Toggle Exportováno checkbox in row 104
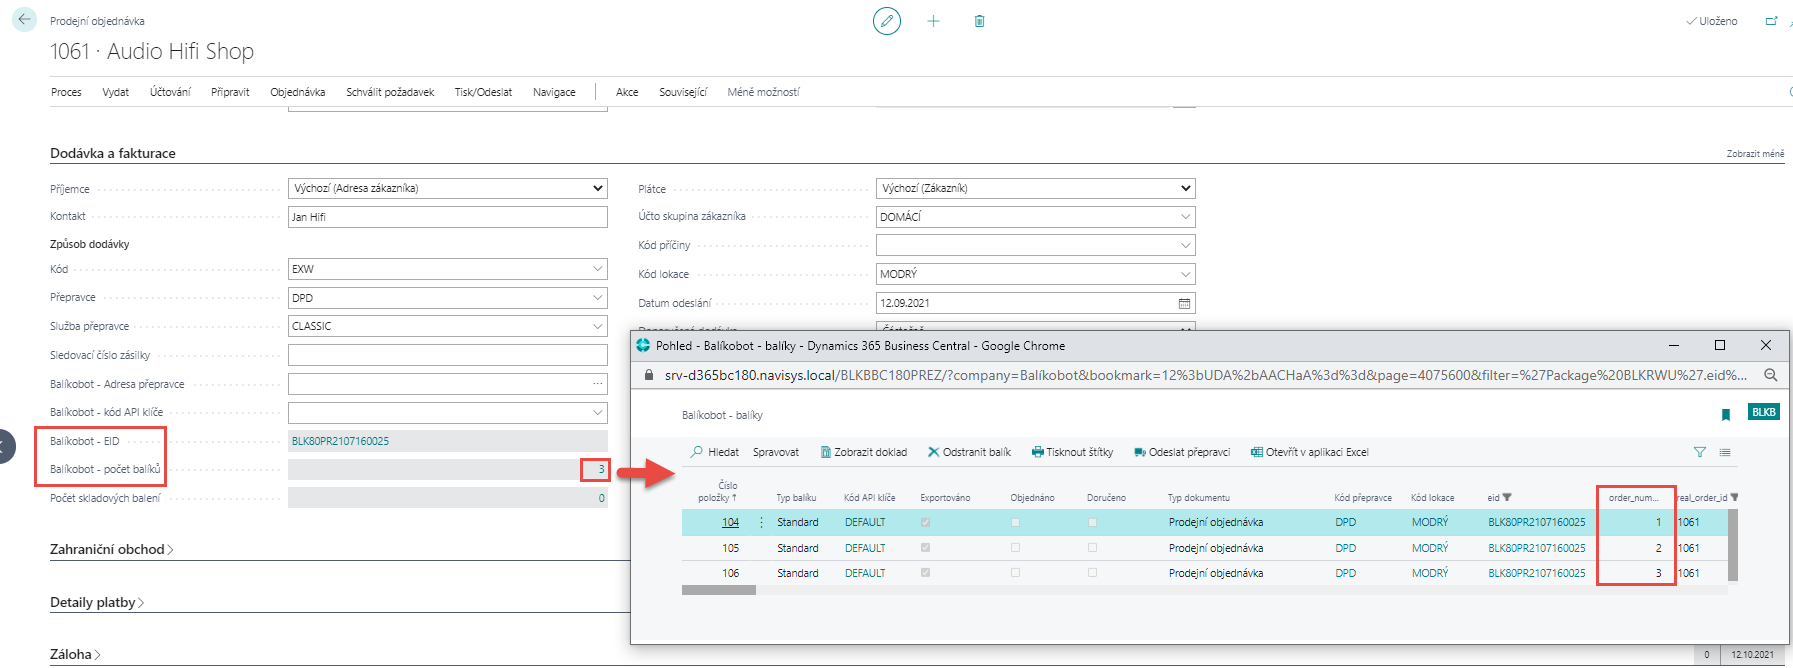Viewport: 1793px width, 668px height. tap(925, 522)
